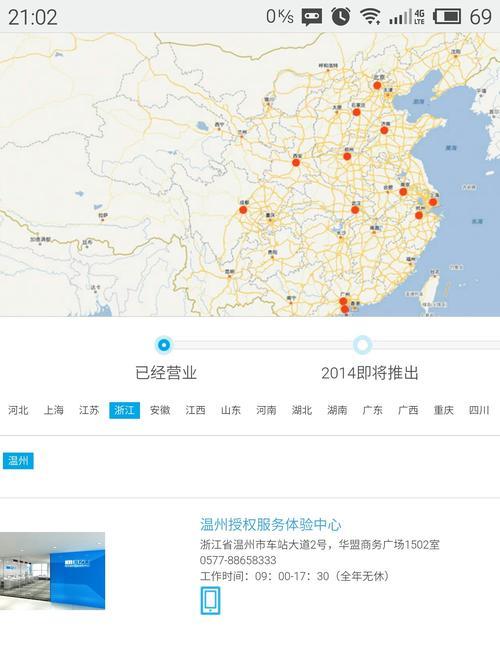Image resolution: width=500 pixels, height=666 pixels.
Task: Switch to the 湖北 province tab
Action: (x=302, y=410)
